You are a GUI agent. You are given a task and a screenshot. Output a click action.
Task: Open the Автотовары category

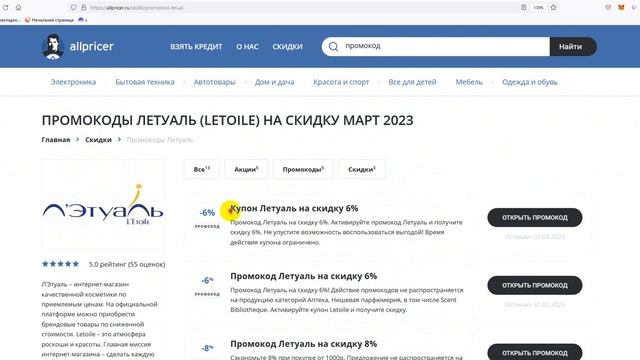tap(215, 82)
